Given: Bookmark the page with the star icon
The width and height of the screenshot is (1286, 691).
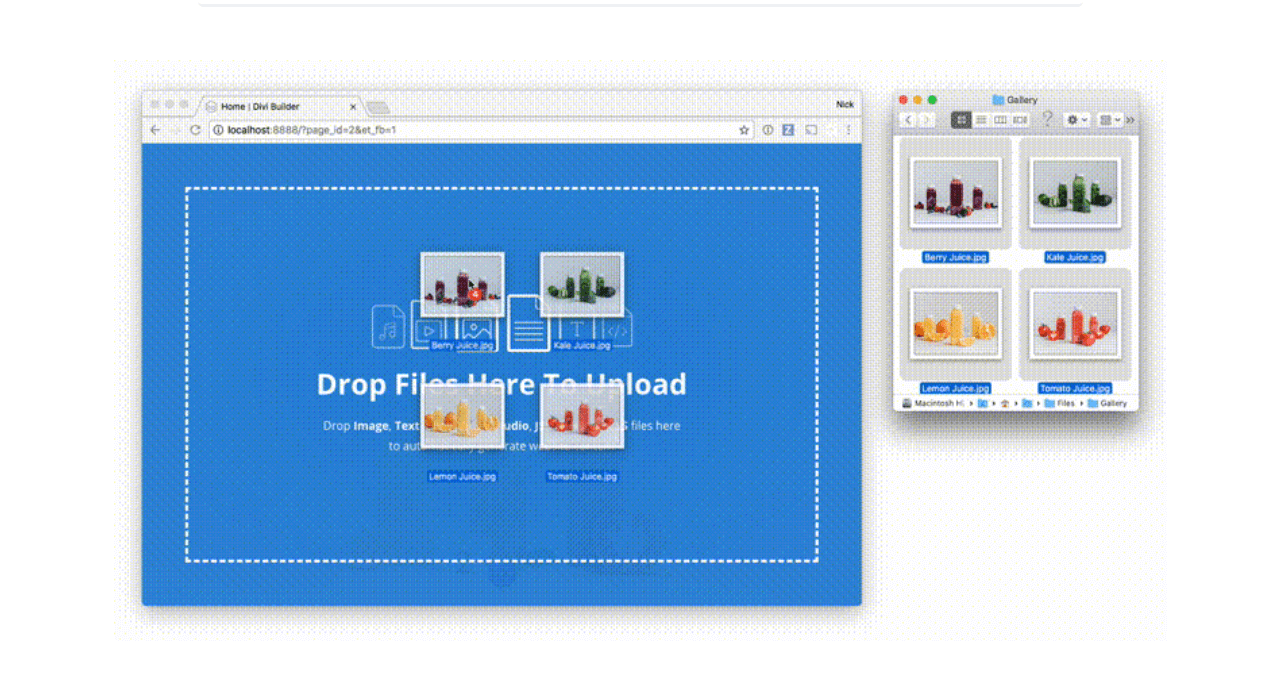Looking at the screenshot, I should 742,130.
